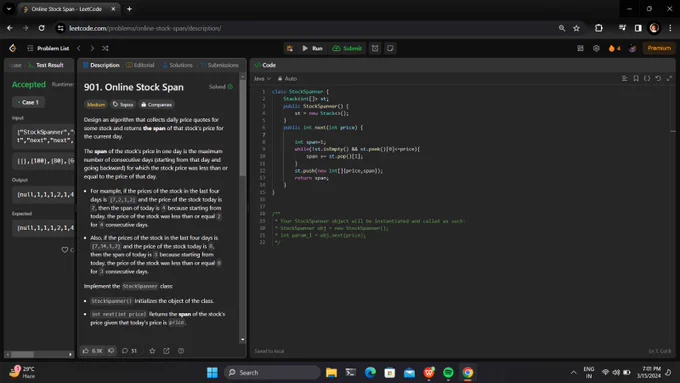Screen dimensions: 680x383
Task: Click the Medium difficulty badge
Action: pyautogui.click(x=96, y=105)
